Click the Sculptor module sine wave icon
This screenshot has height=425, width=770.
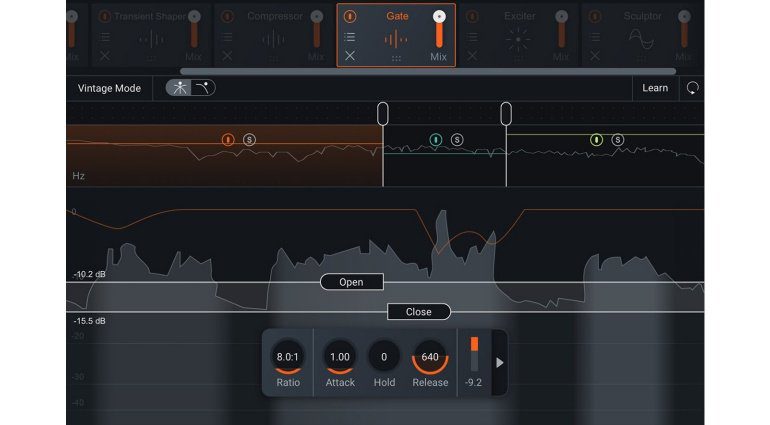pos(640,39)
